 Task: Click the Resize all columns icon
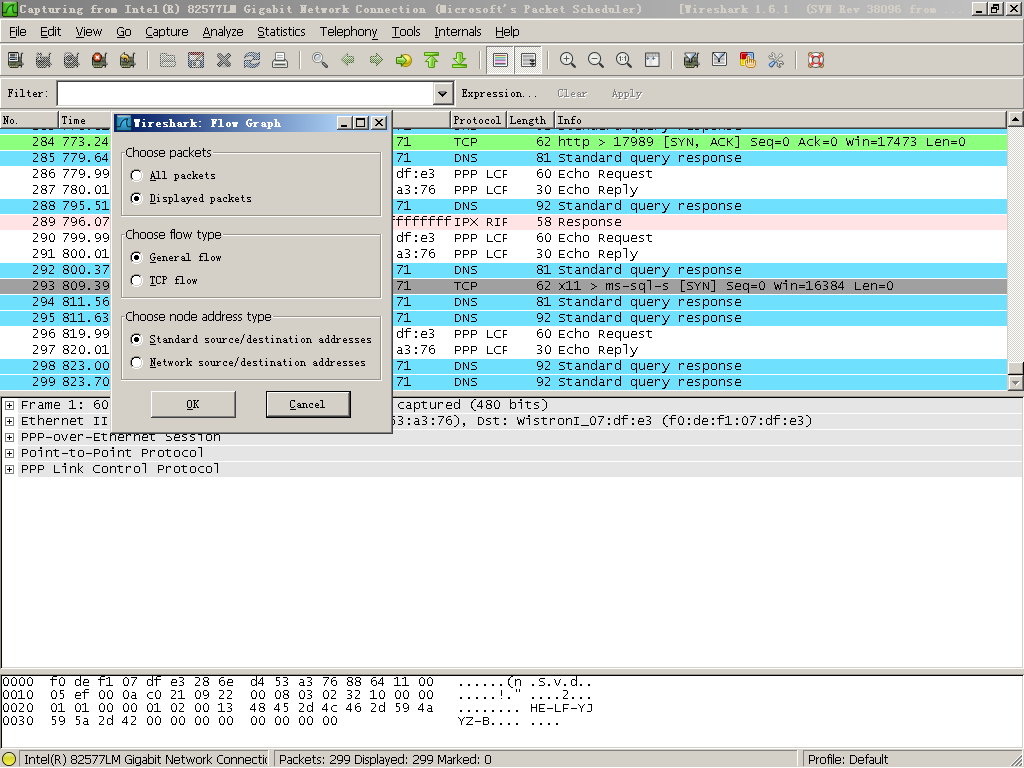tap(652, 60)
